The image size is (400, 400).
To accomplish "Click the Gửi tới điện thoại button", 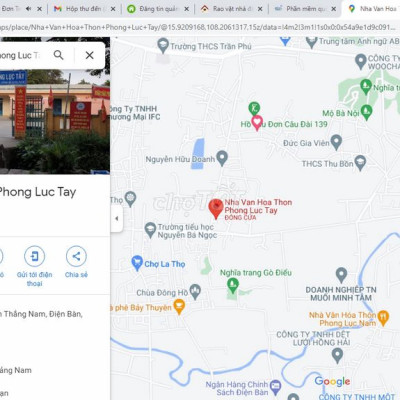I will 34,266.
